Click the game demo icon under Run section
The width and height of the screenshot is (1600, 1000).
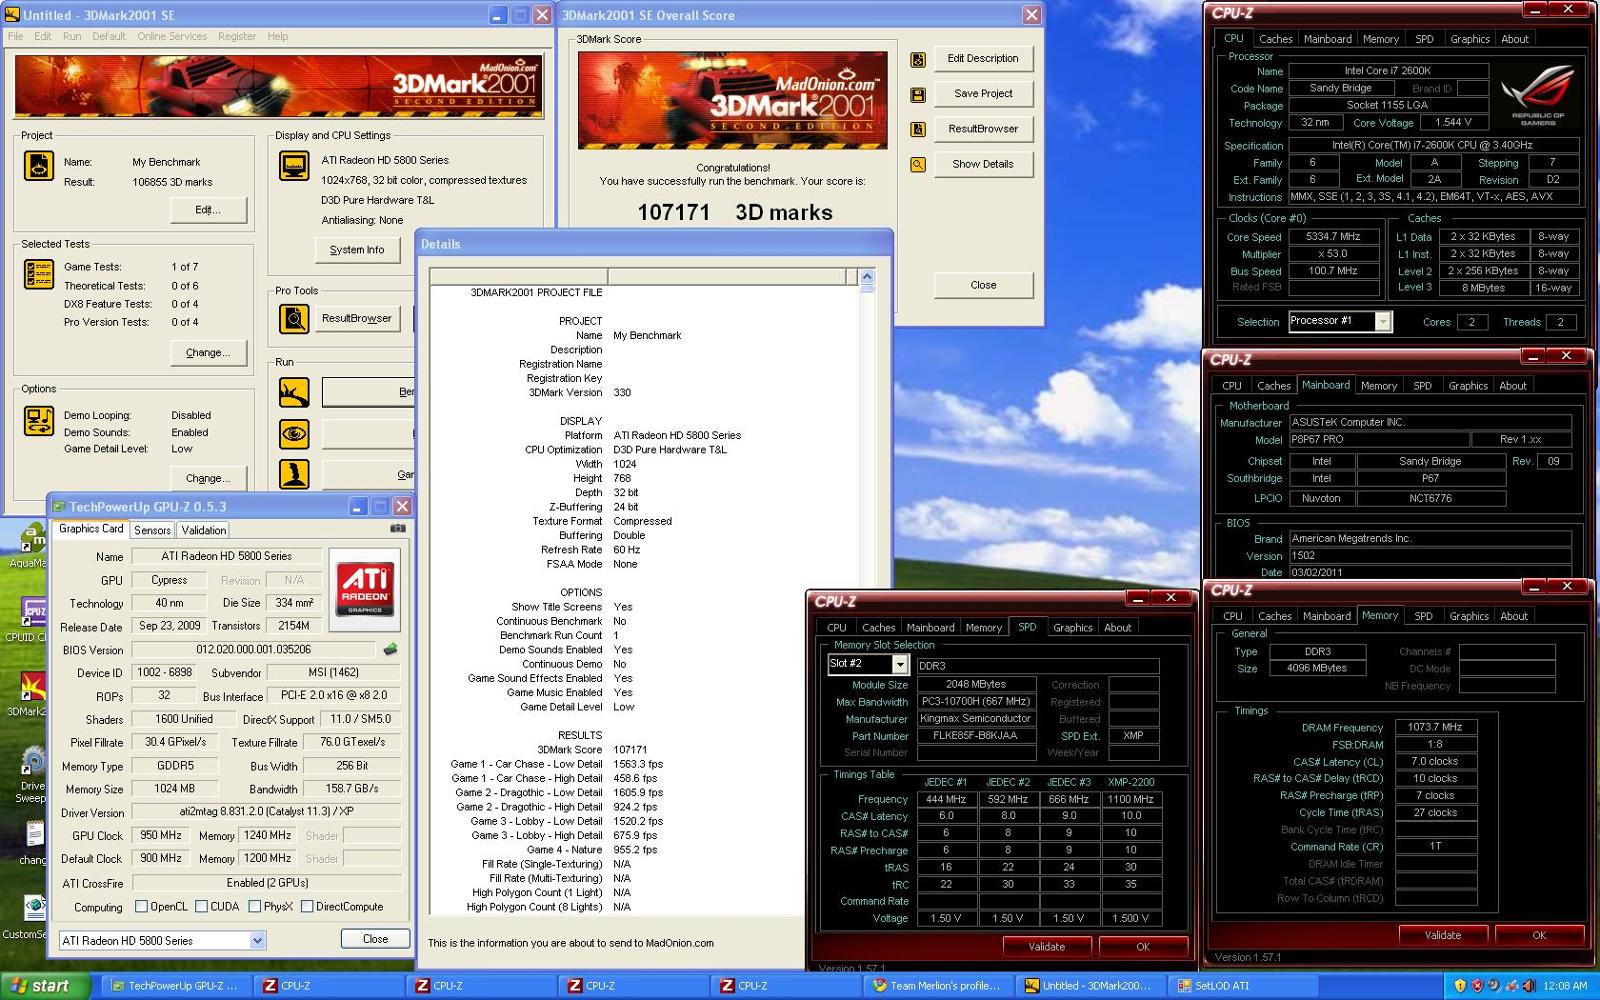click(x=294, y=474)
